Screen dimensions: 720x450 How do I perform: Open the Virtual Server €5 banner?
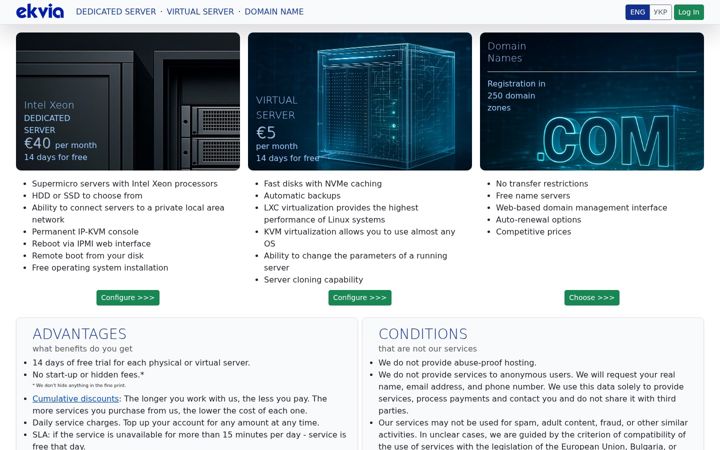[360, 101]
